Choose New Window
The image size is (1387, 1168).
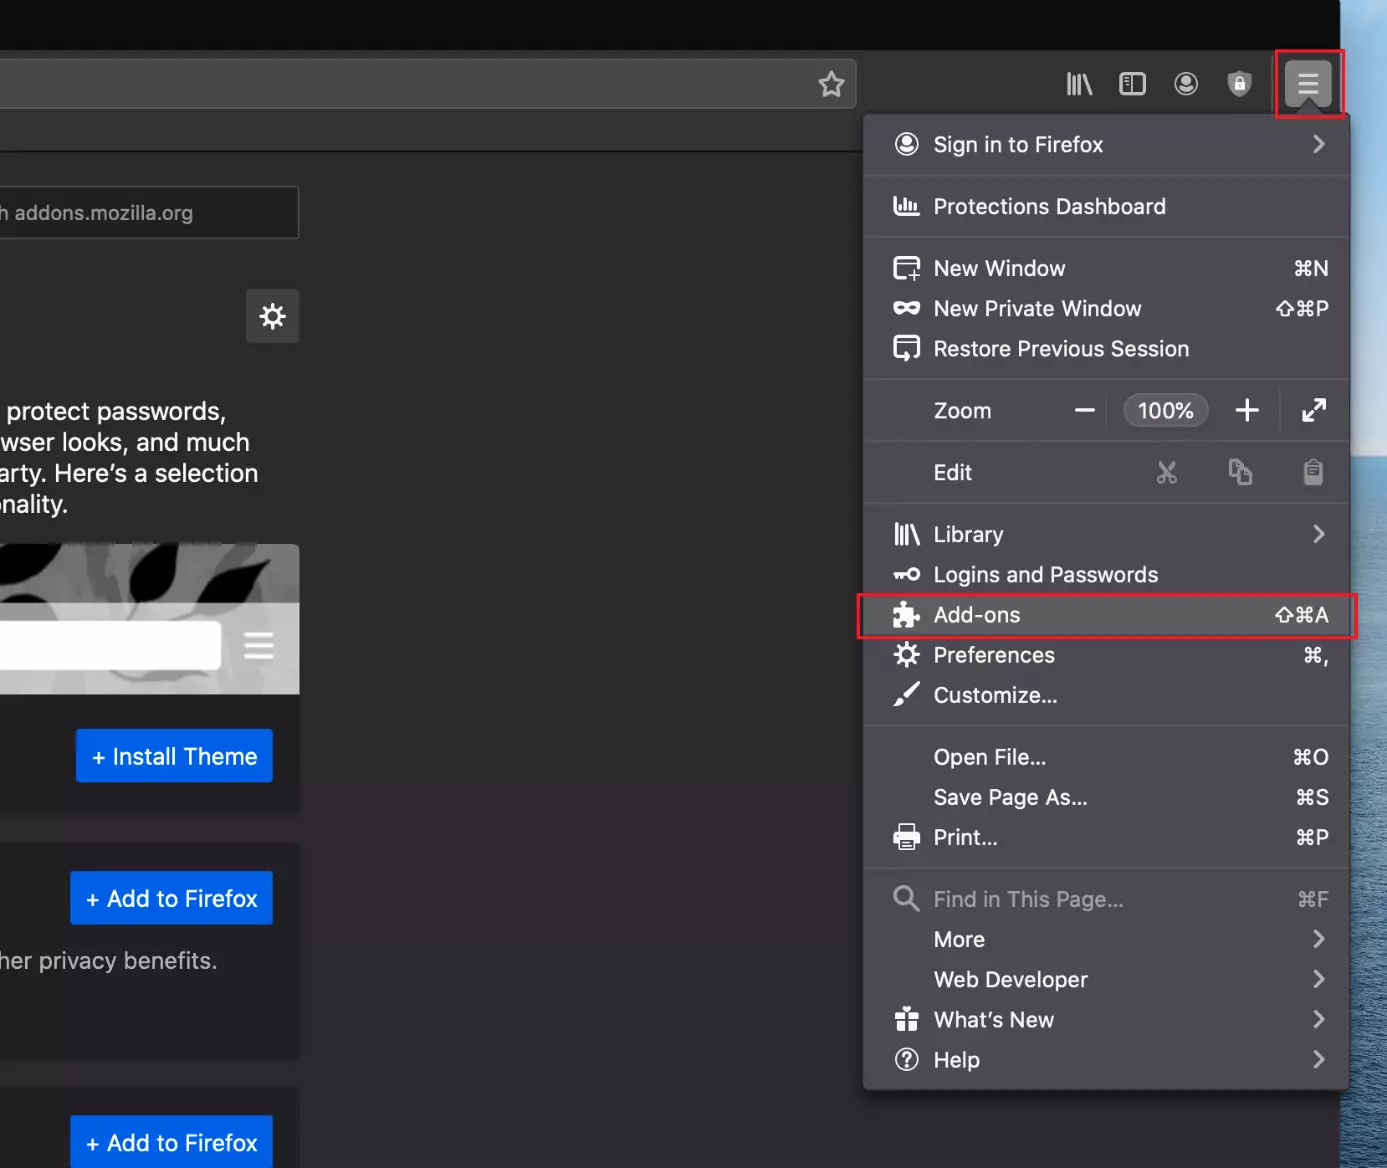(1106, 269)
